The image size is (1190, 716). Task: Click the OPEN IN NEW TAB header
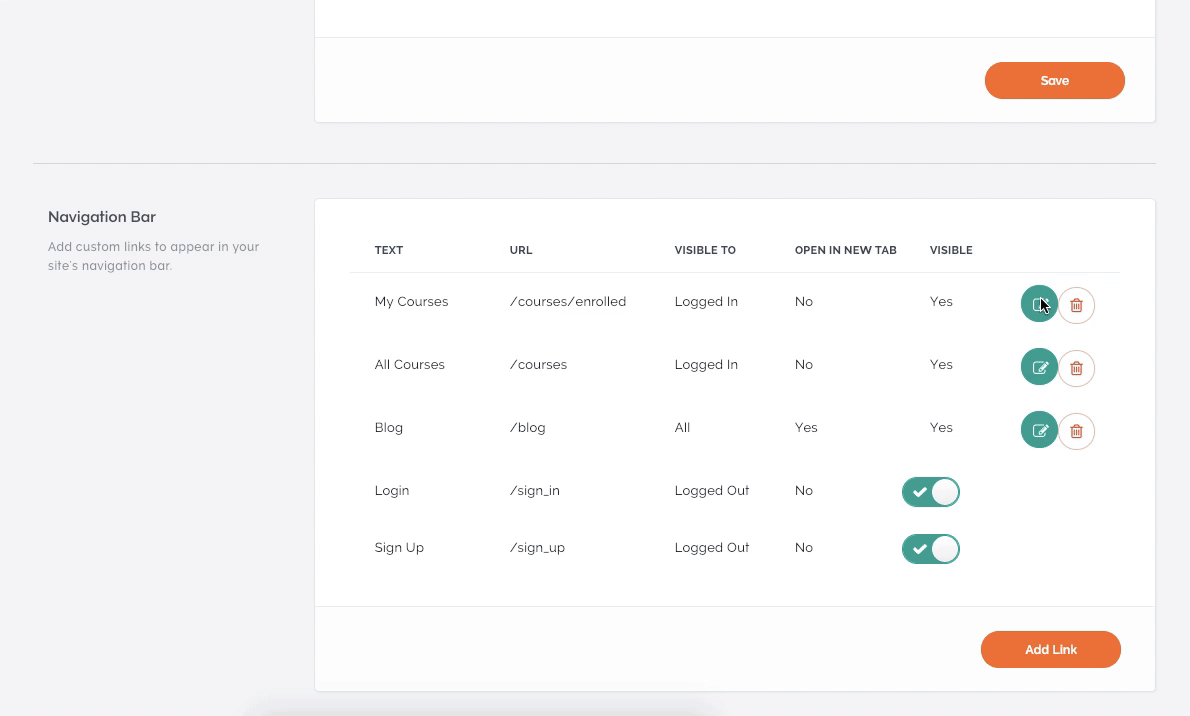[x=845, y=250]
